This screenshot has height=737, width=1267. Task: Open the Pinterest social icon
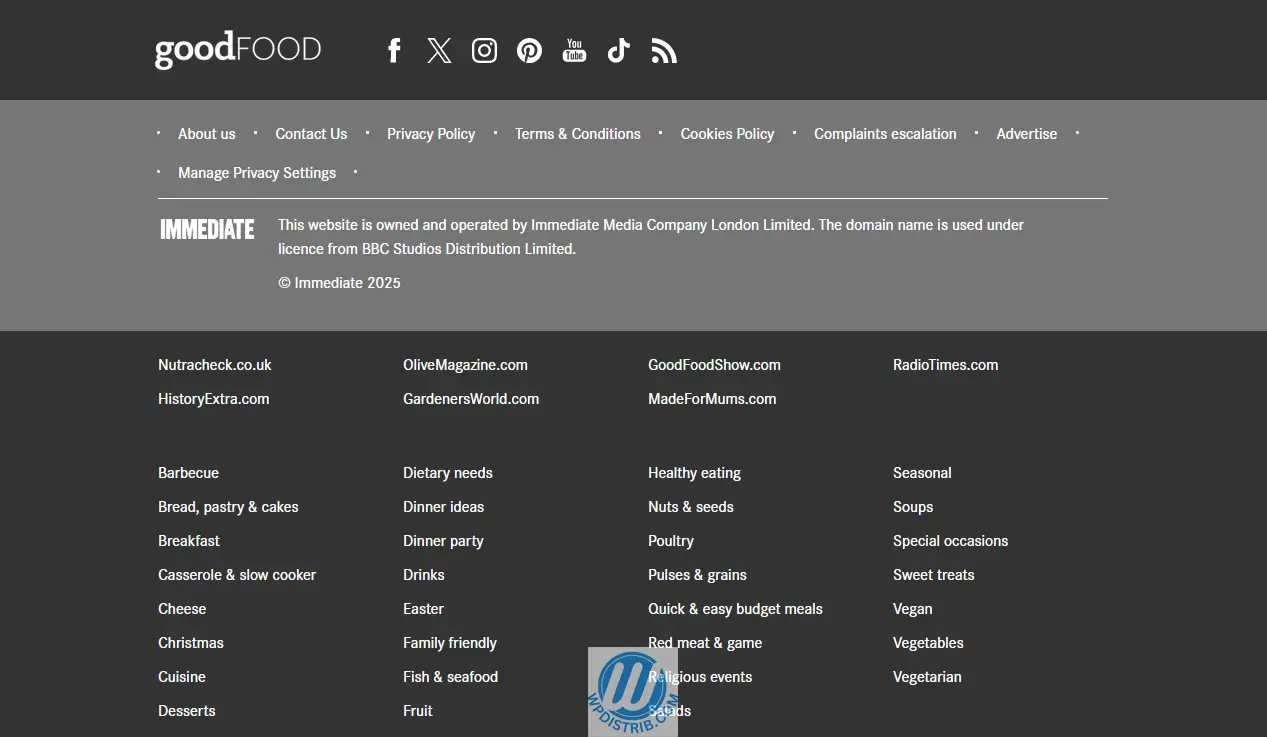click(x=529, y=51)
